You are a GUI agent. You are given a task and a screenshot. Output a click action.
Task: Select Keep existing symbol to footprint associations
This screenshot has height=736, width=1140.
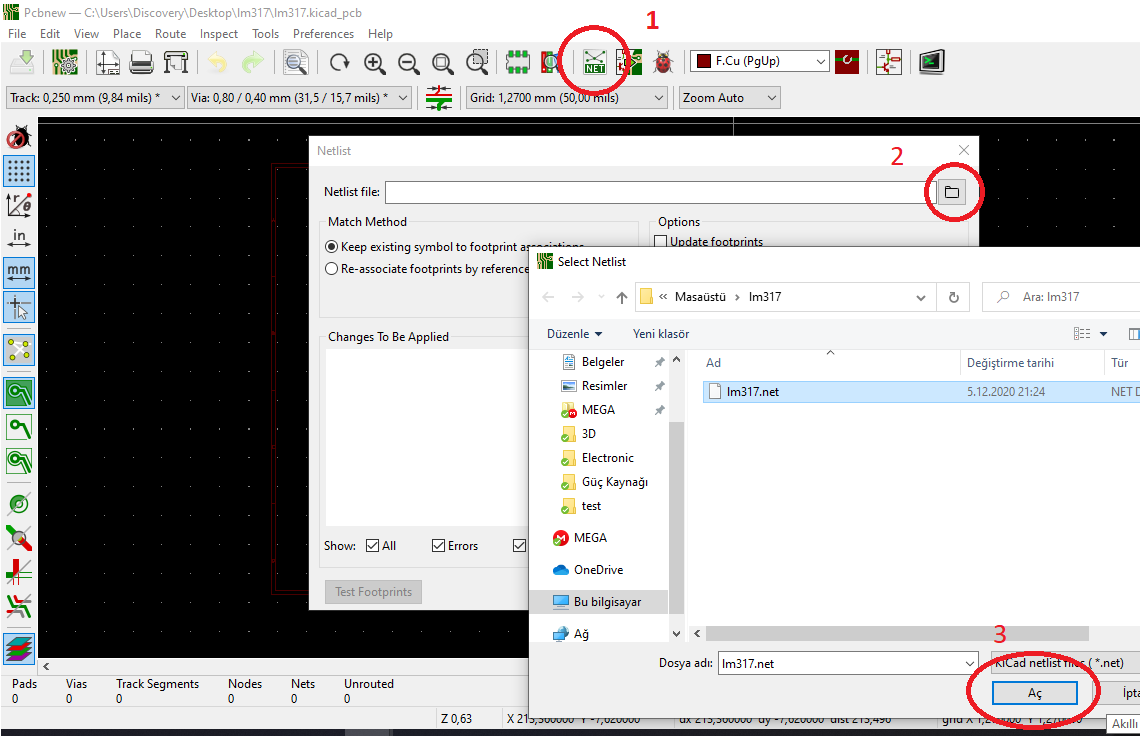(x=332, y=246)
